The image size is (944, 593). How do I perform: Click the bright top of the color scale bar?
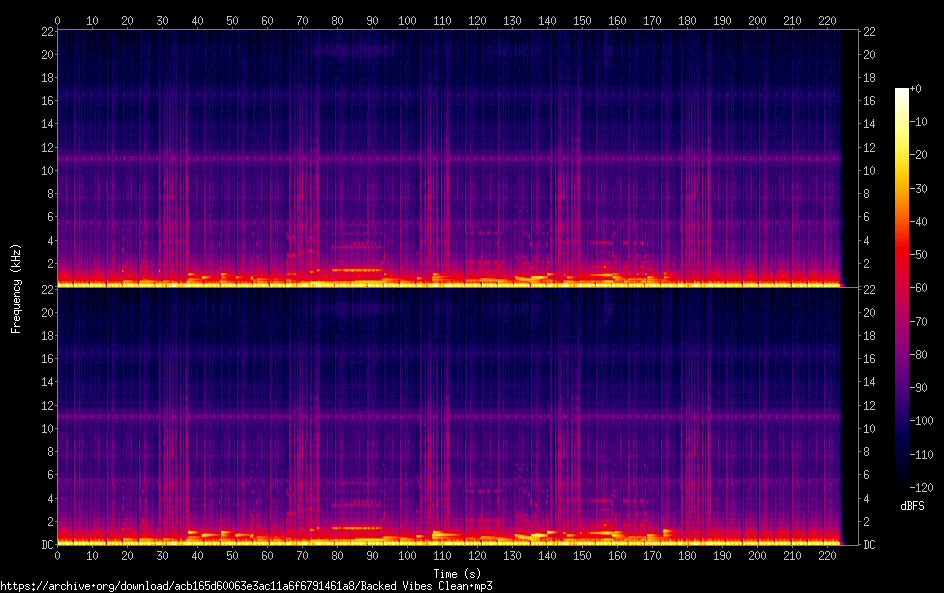(x=902, y=93)
